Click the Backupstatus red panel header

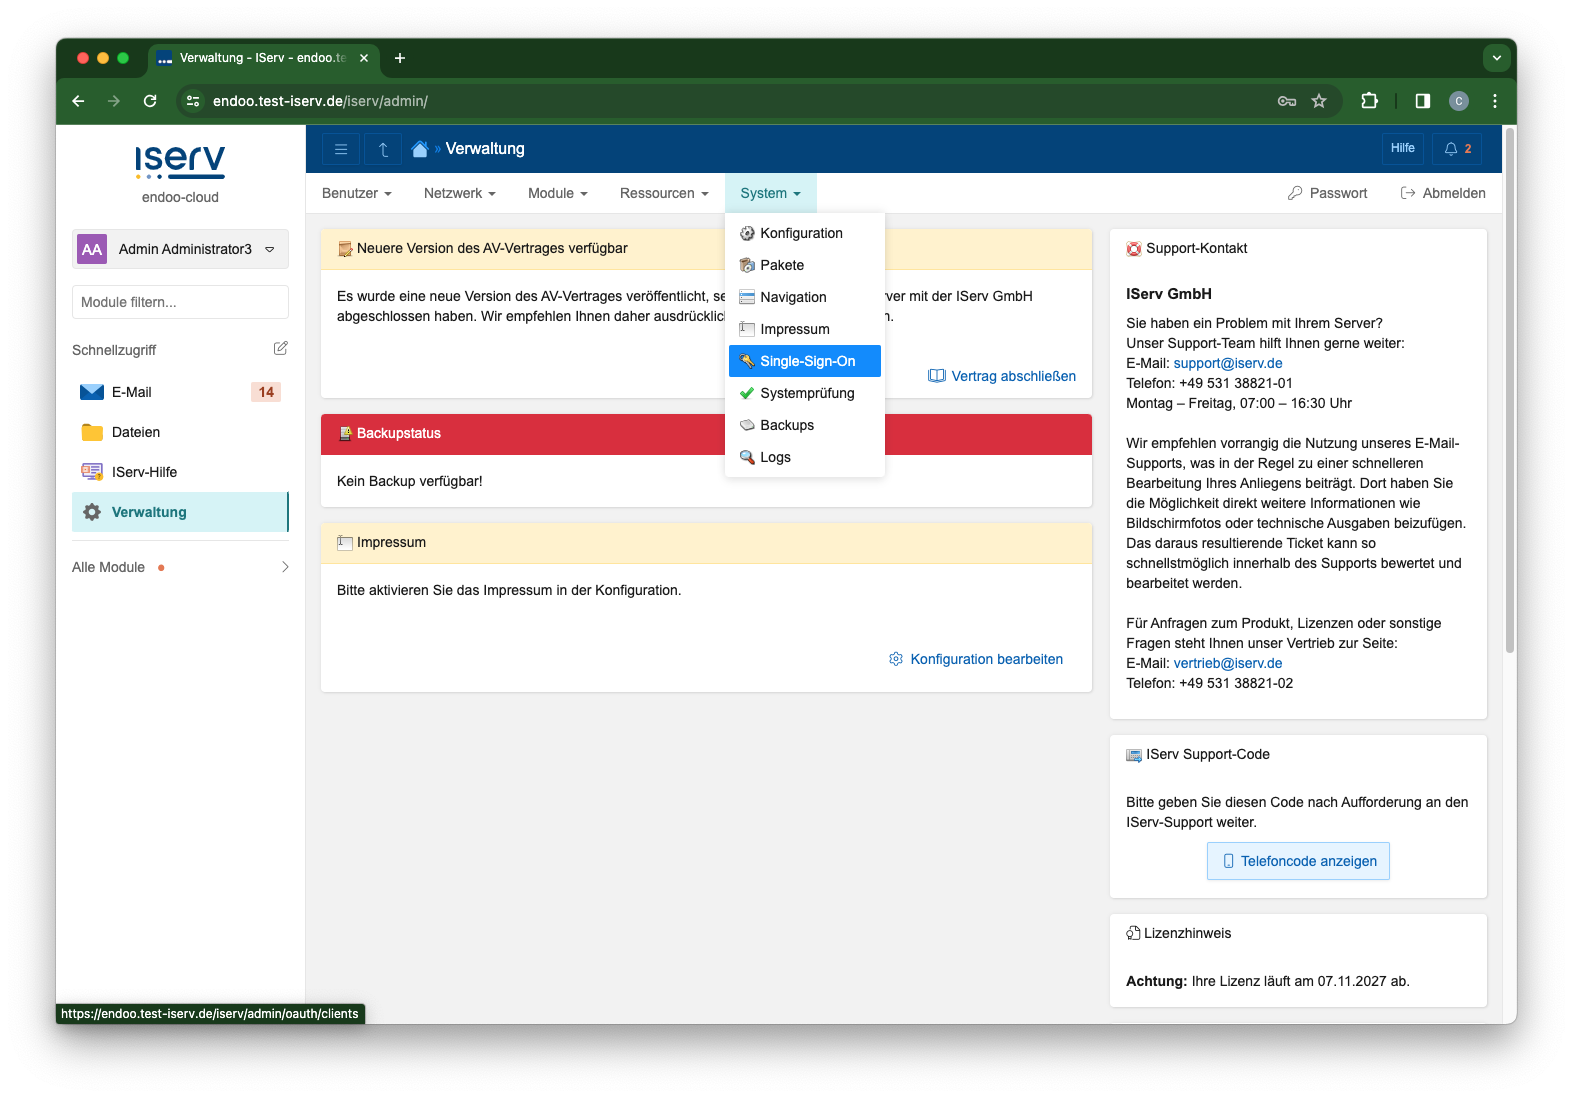(706, 434)
